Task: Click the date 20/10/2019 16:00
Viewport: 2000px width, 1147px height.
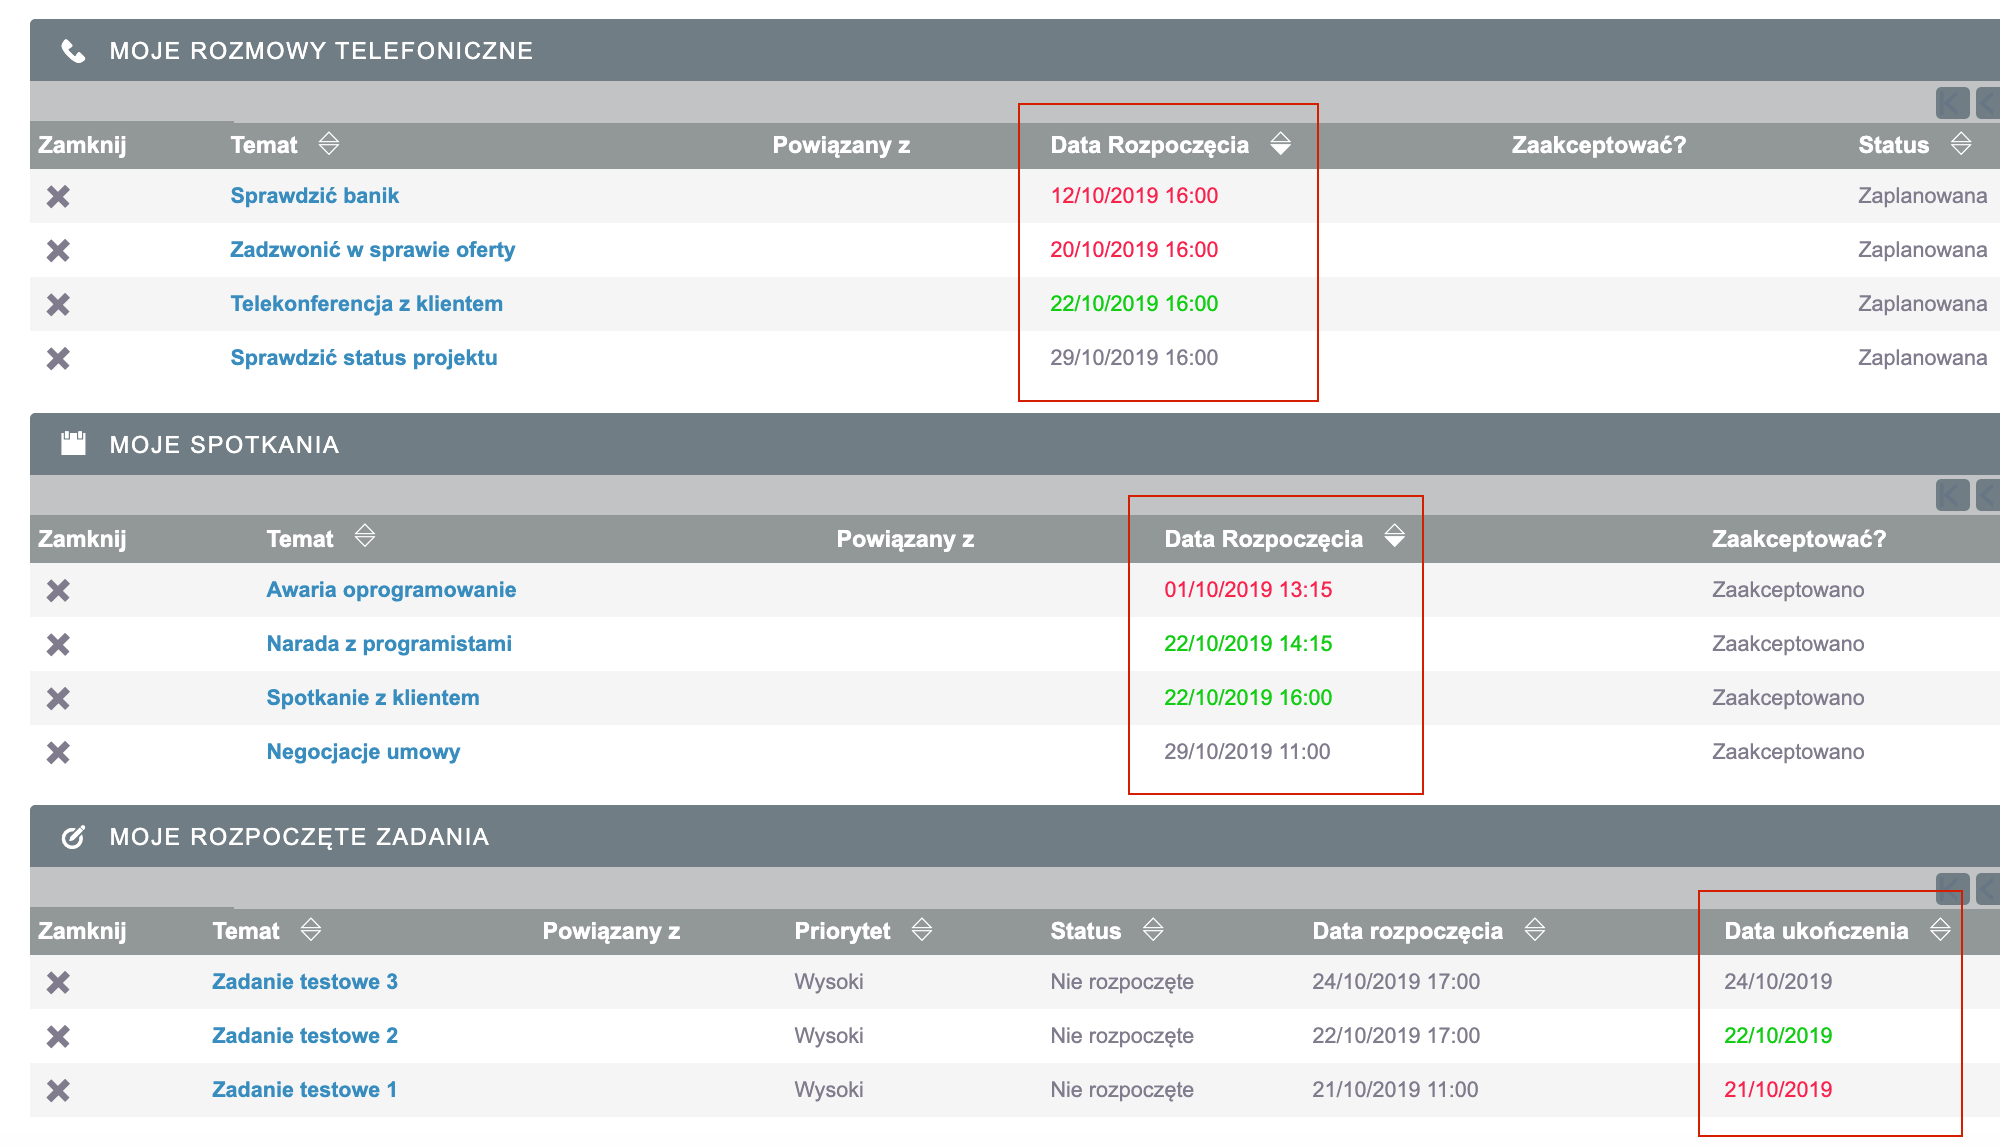Action: [1134, 250]
